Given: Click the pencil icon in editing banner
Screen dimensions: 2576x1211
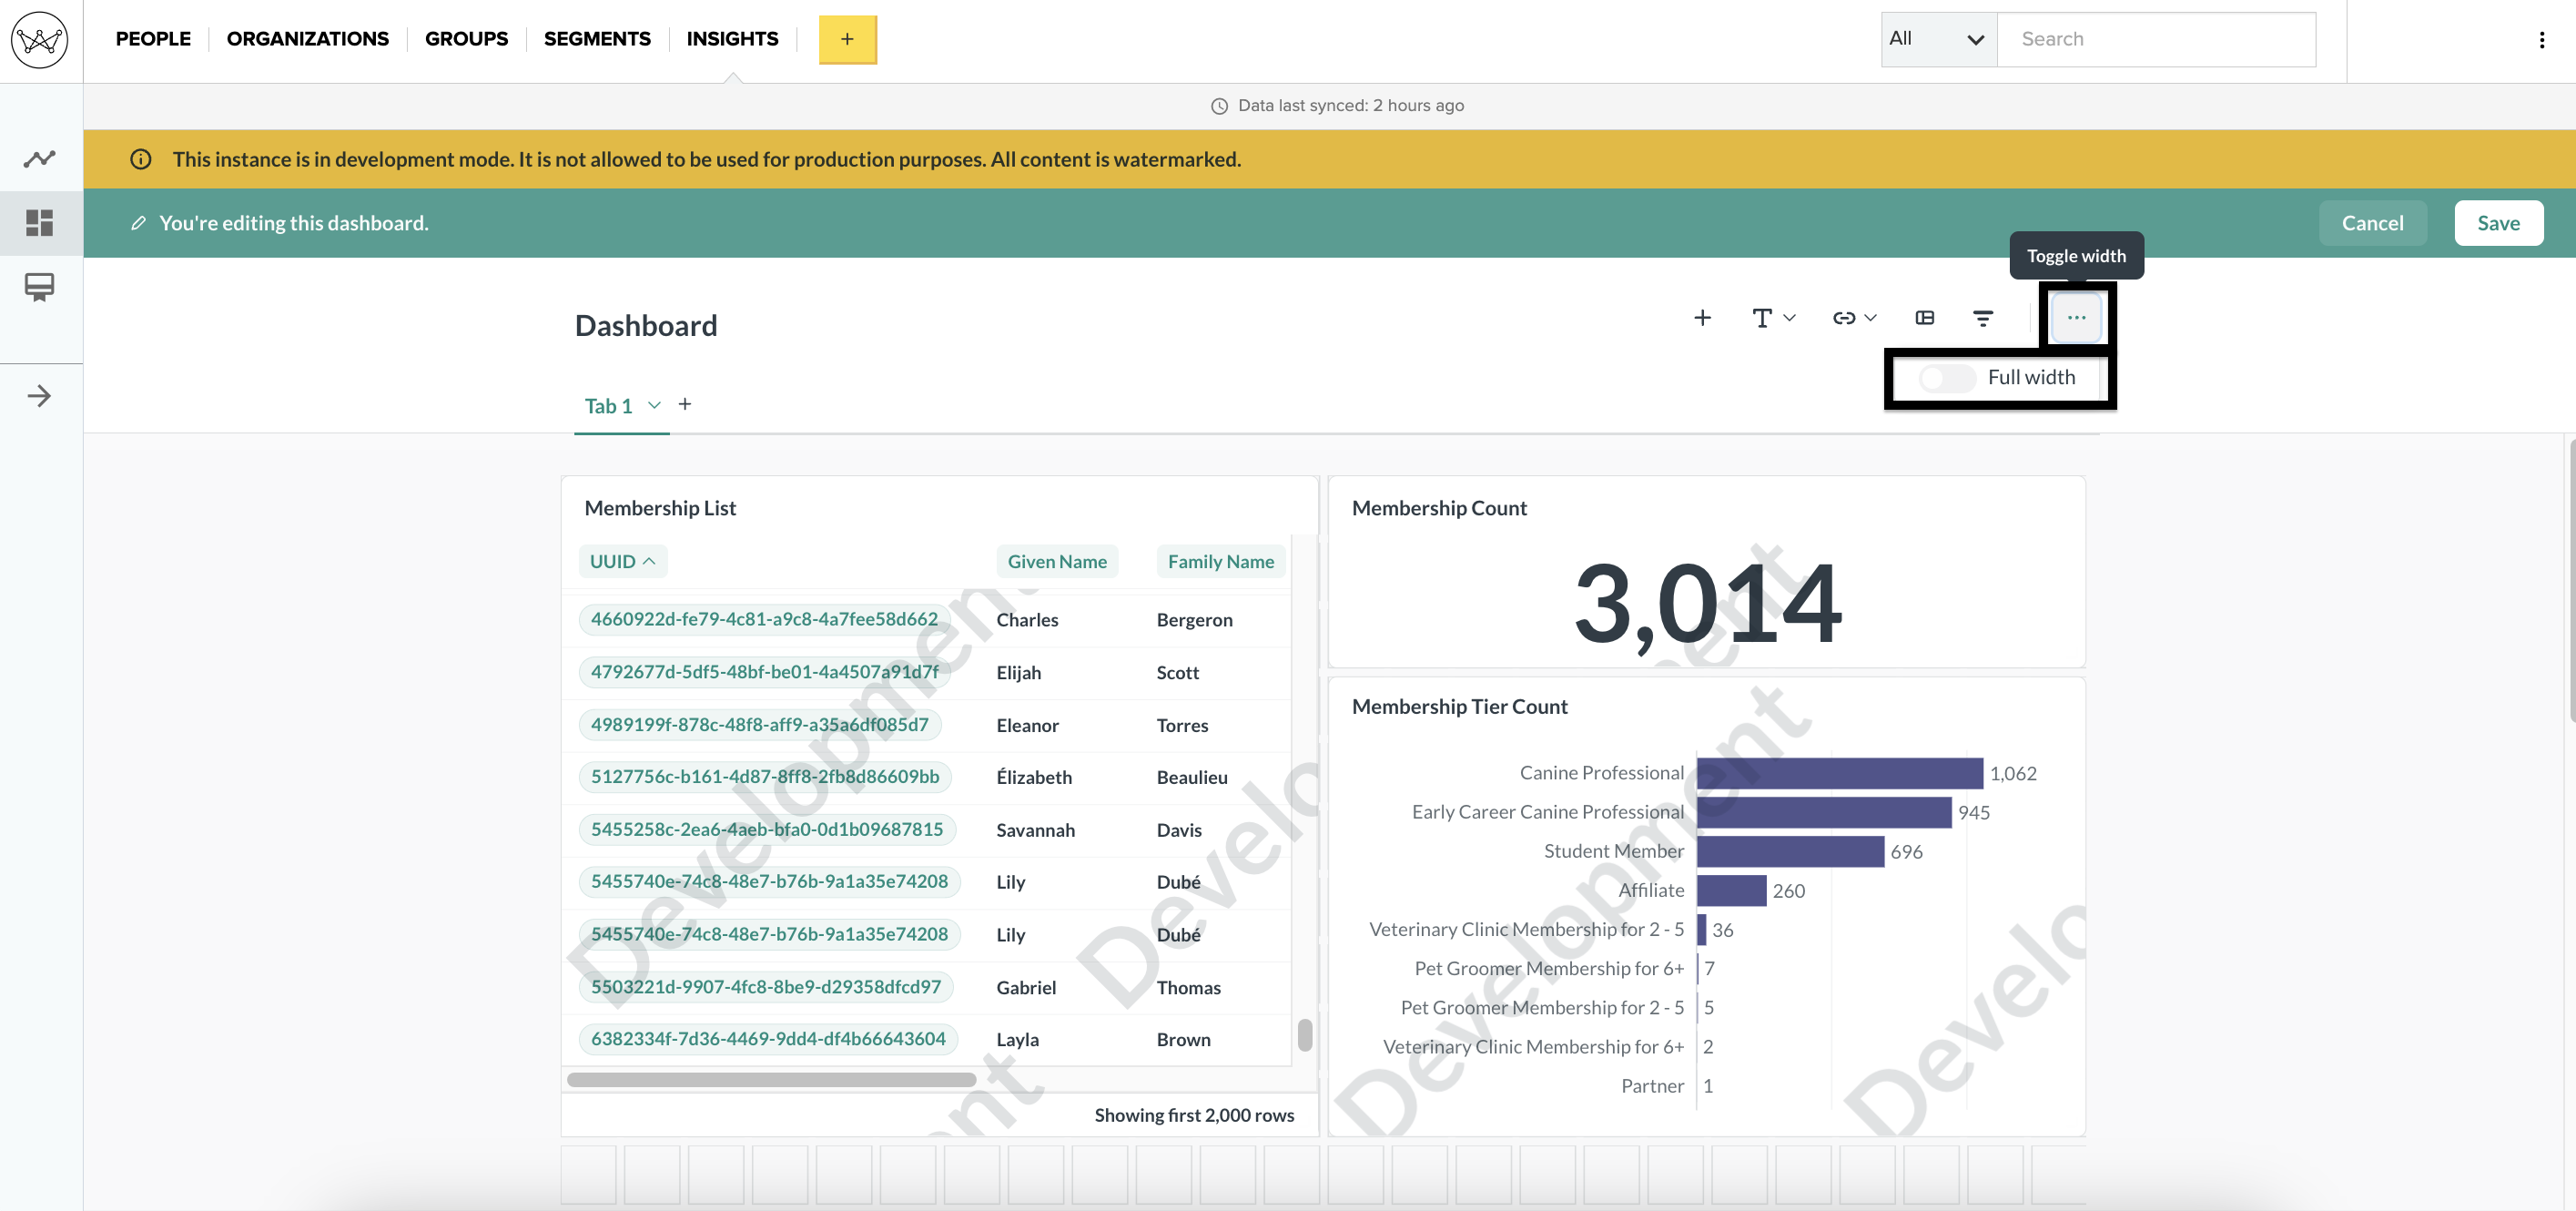Looking at the screenshot, I should point(139,223).
